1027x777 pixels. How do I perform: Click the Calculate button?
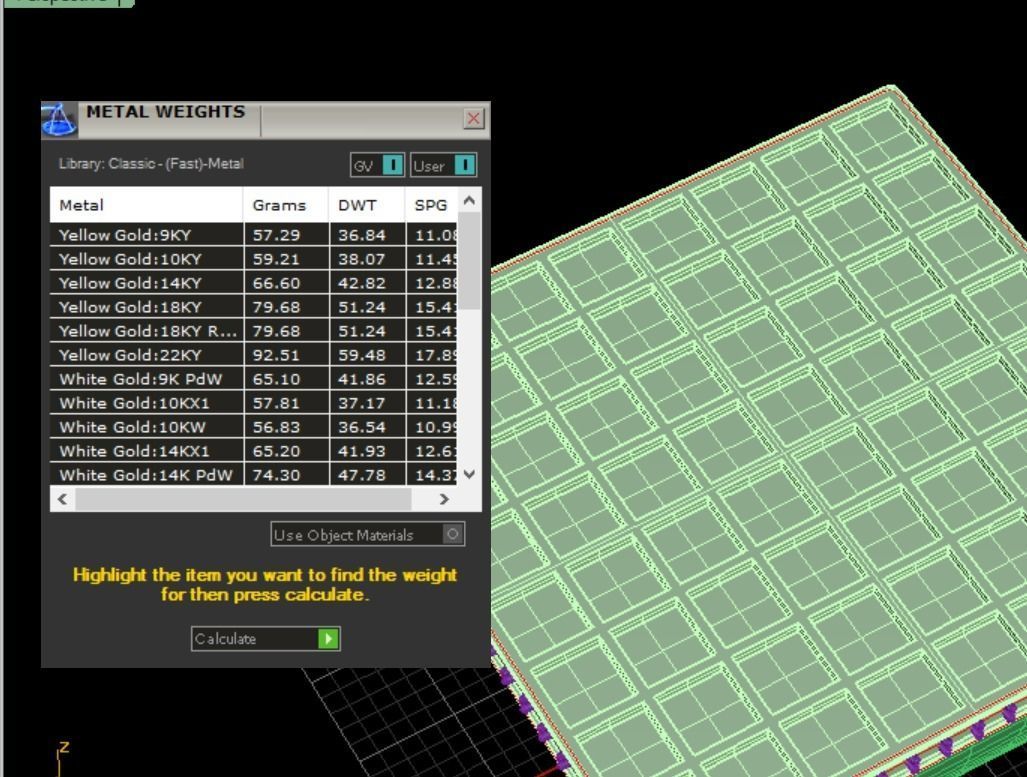coord(265,639)
